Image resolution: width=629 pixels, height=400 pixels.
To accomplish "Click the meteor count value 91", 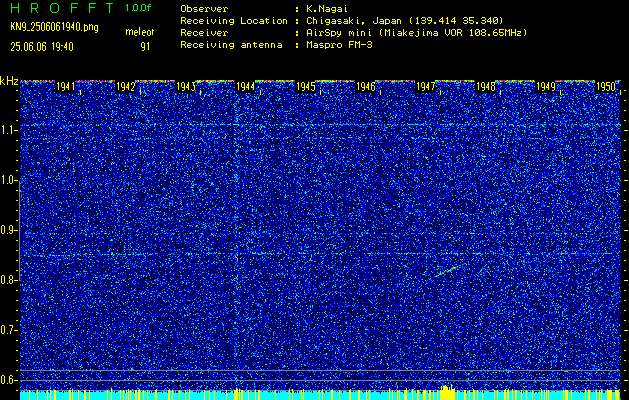I will 145,47.
